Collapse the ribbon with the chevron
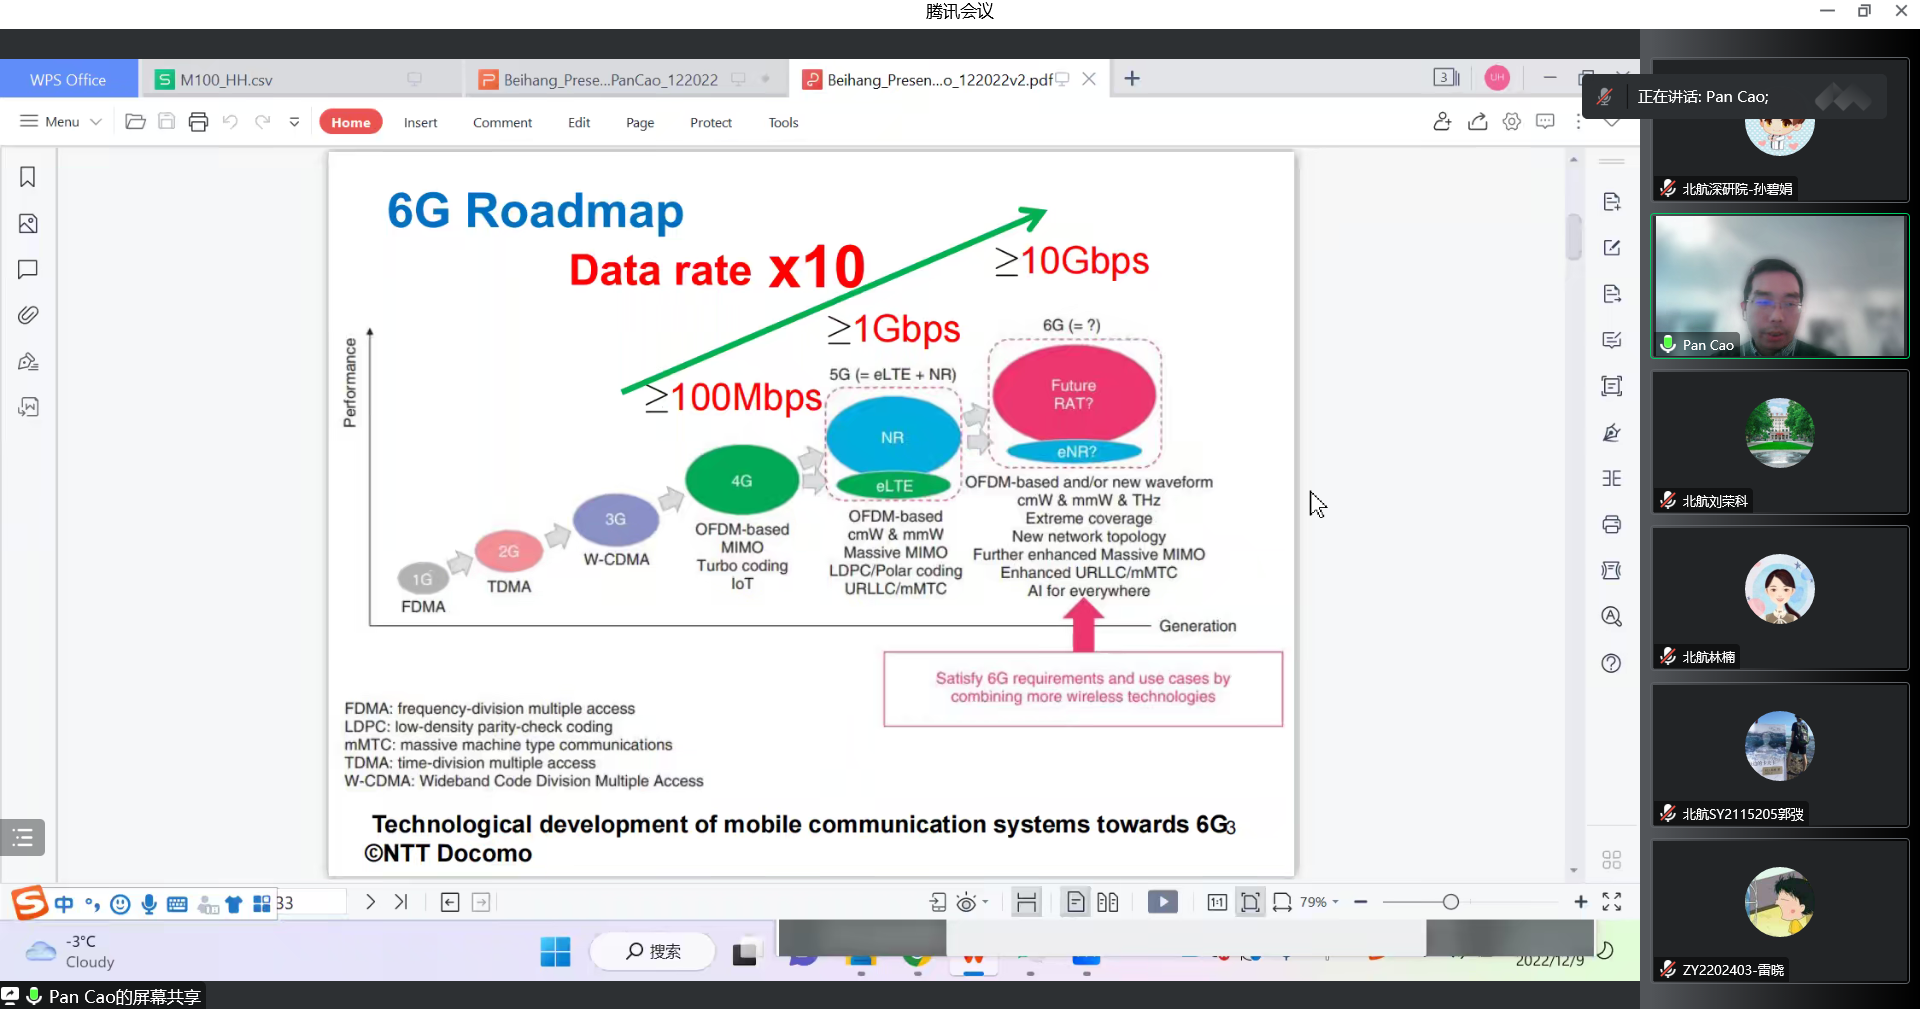Viewport: 1920px width, 1009px height. (x=1612, y=123)
